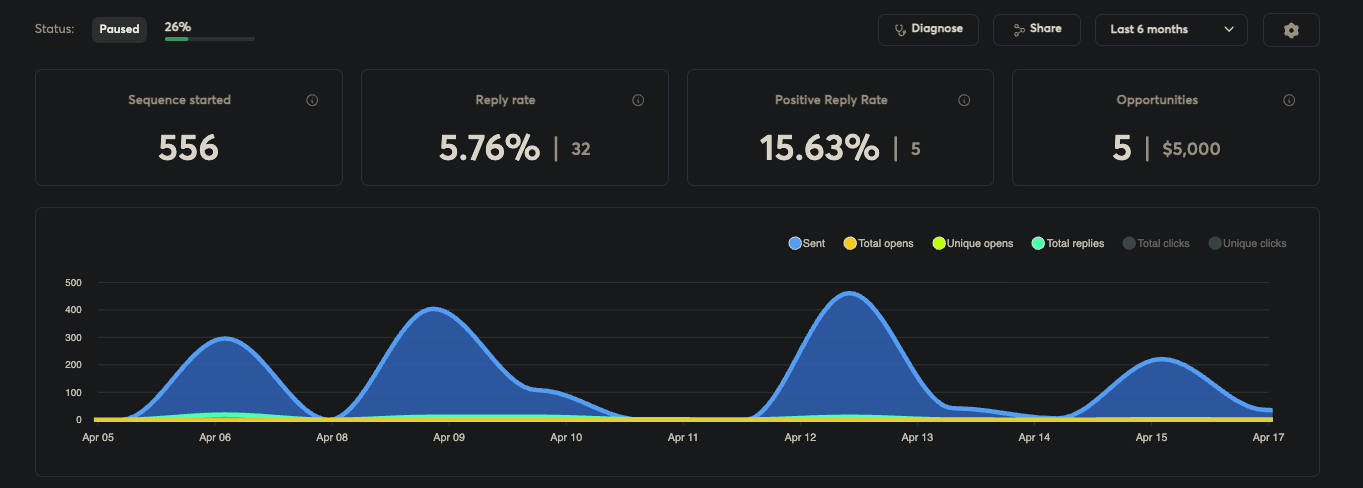
Task: Open the settings gear button
Action: pyautogui.click(x=1291, y=30)
